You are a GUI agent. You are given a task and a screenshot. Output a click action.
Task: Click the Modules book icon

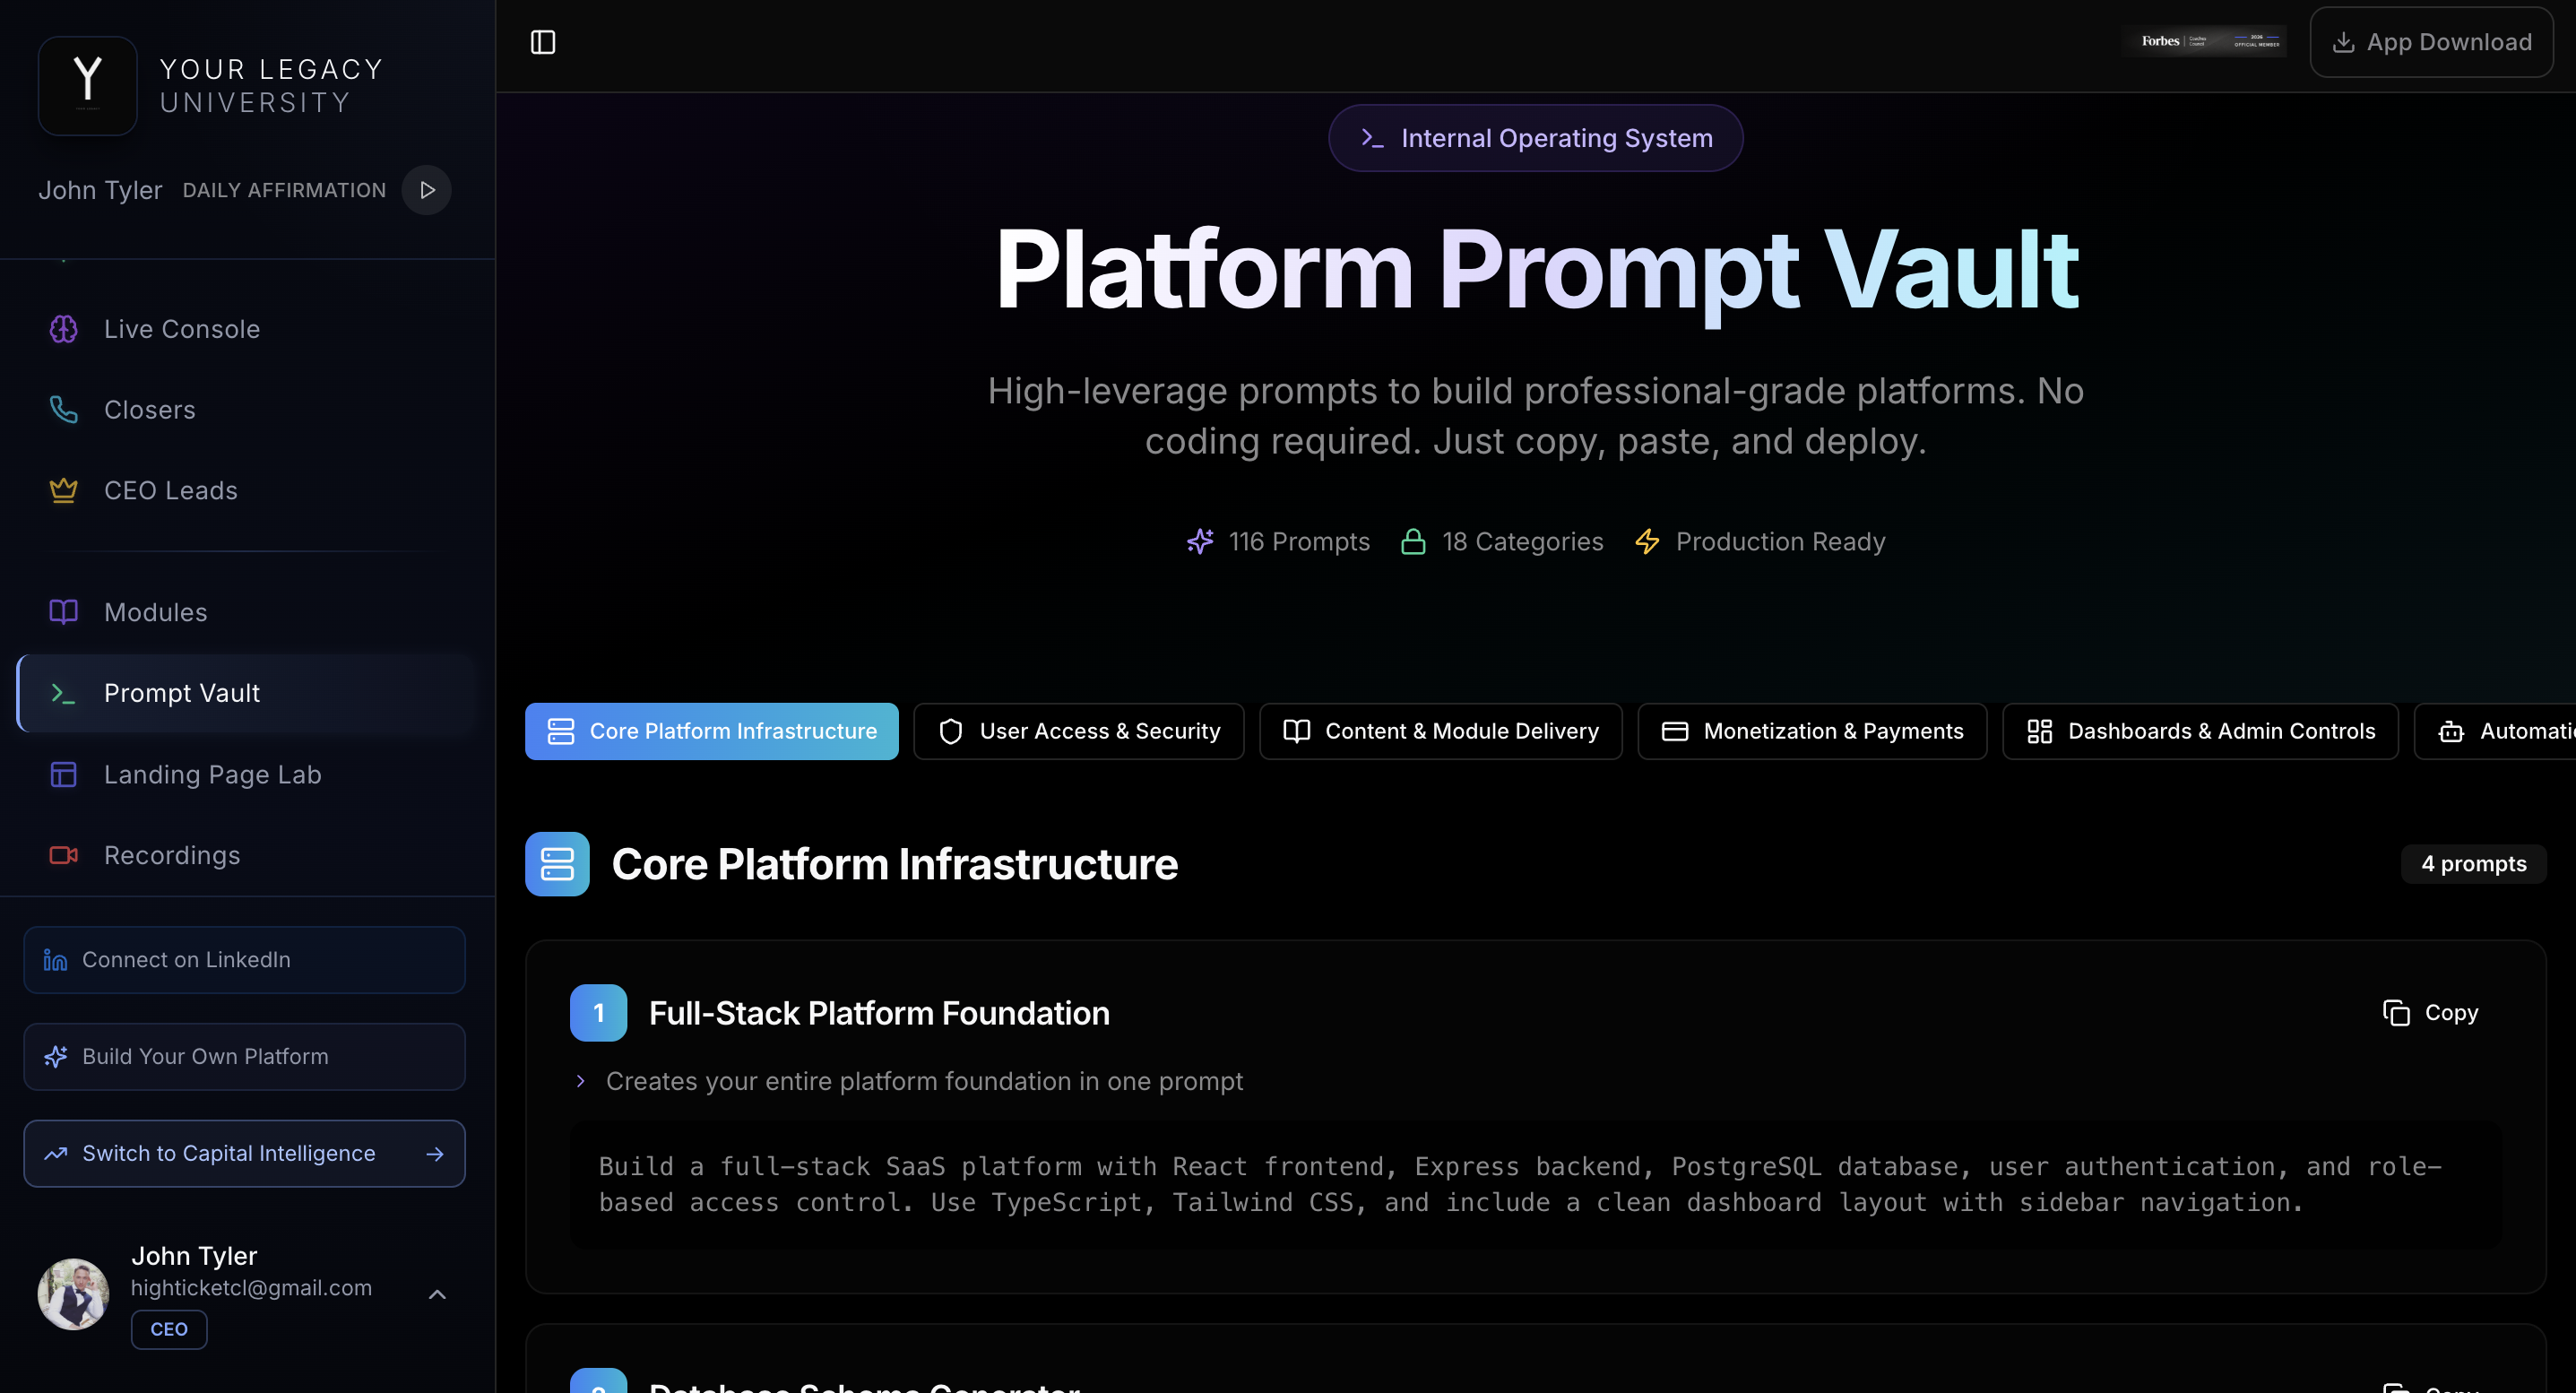(63, 612)
